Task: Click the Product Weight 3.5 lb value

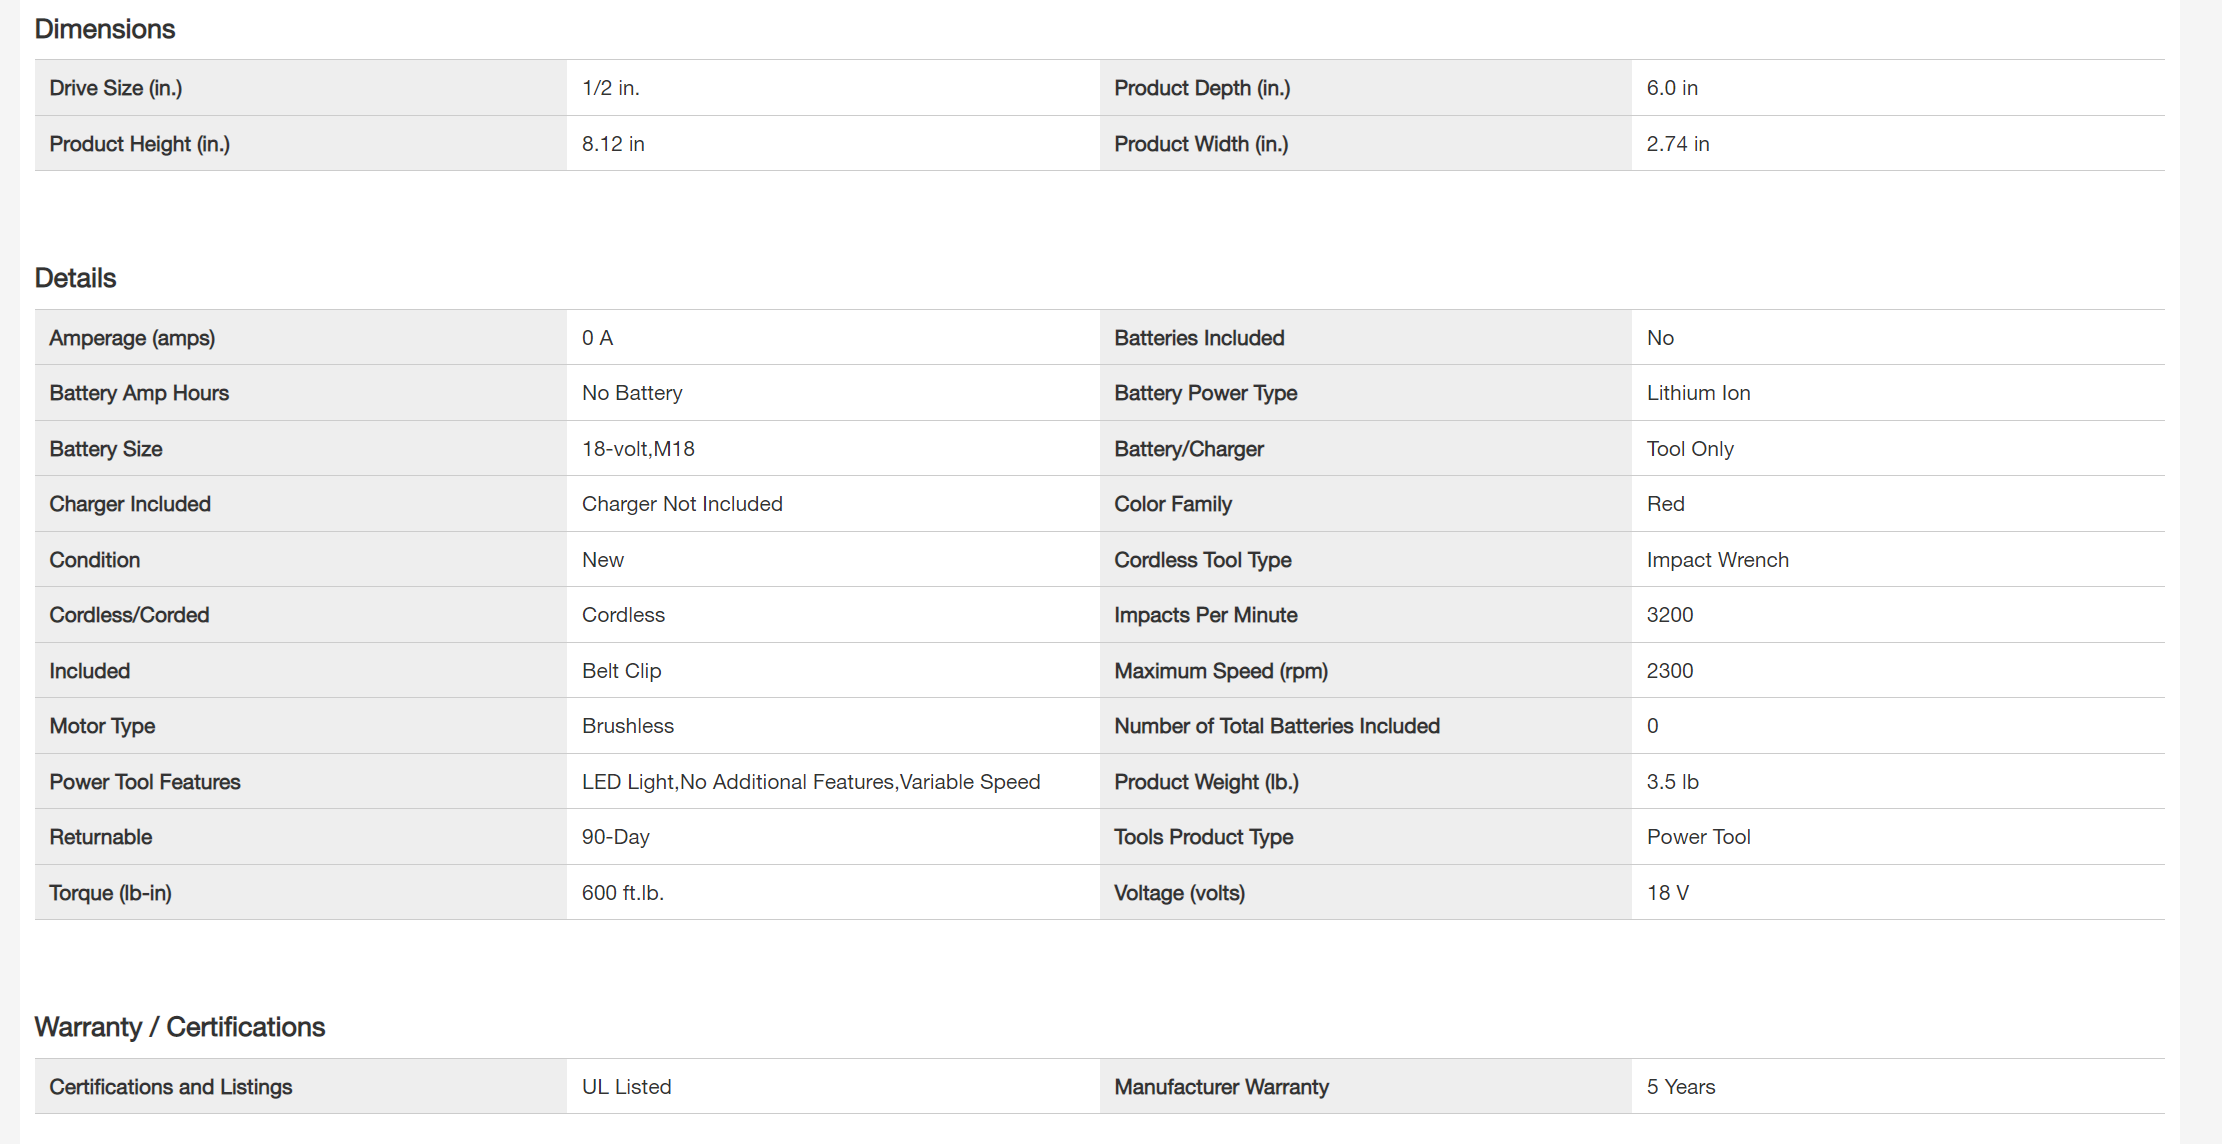Action: (1672, 782)
